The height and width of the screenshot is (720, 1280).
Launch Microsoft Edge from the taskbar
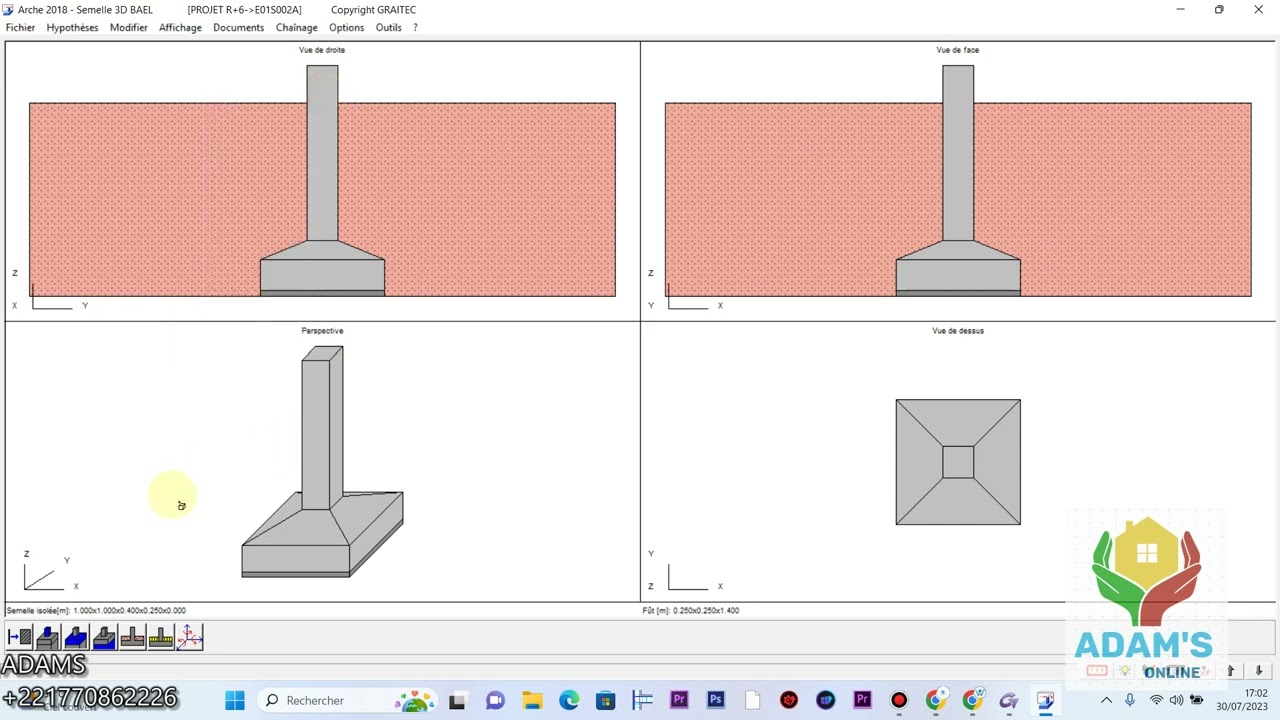569,700
